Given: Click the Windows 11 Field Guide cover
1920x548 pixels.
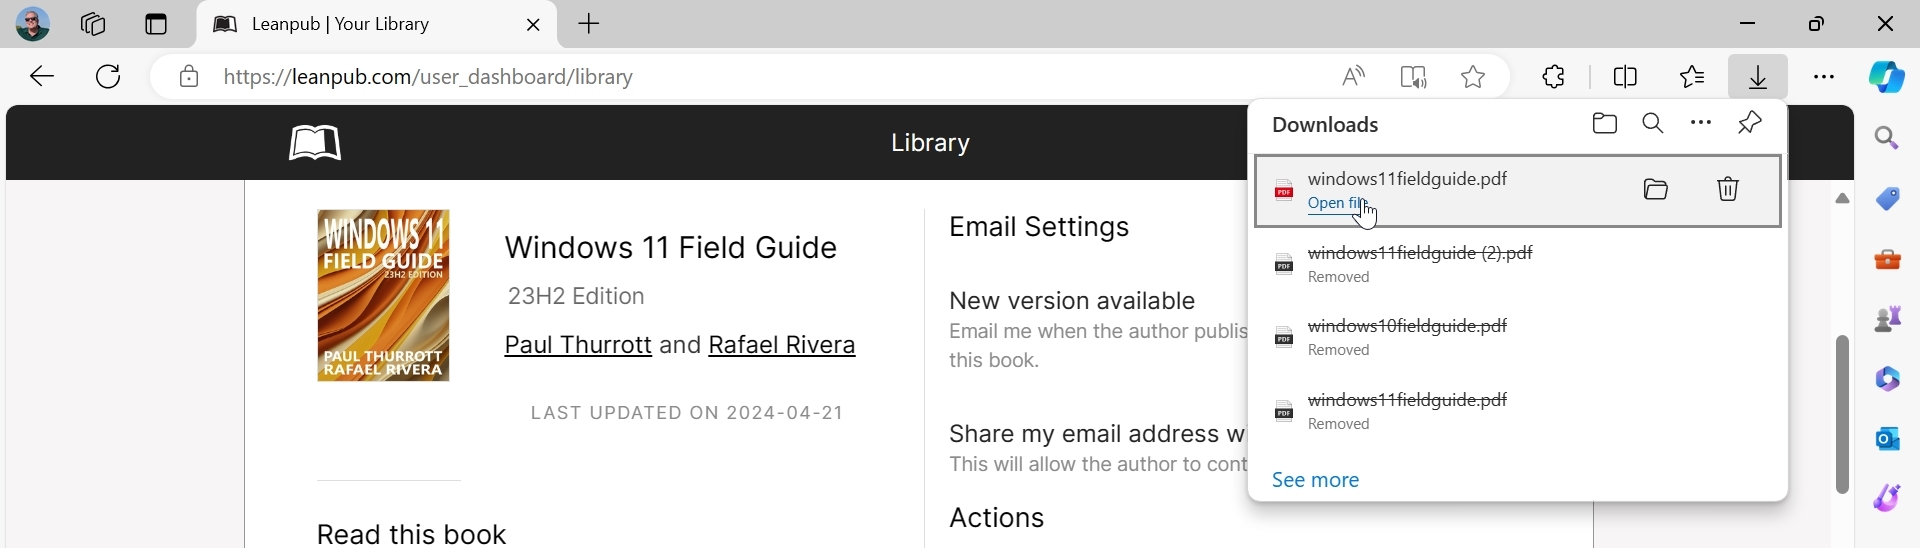Looking at the screenshot, I should pos(383,296).
